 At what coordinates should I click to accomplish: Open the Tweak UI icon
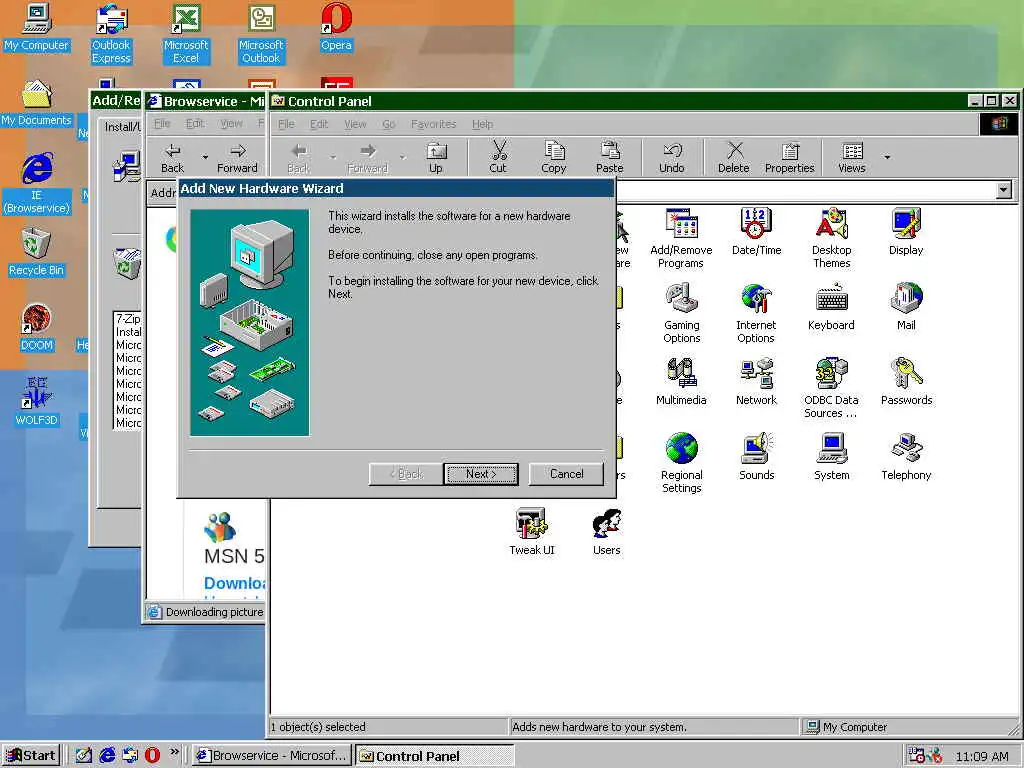532,532
